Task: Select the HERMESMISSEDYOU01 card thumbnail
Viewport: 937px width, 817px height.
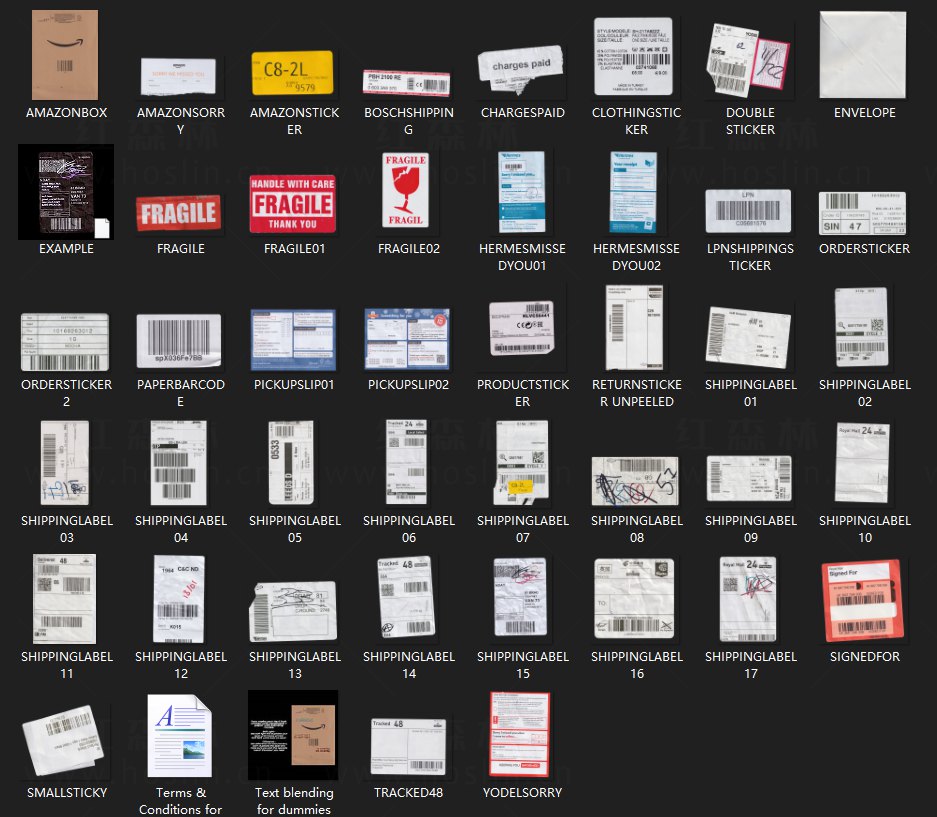Action: point(522,192)
